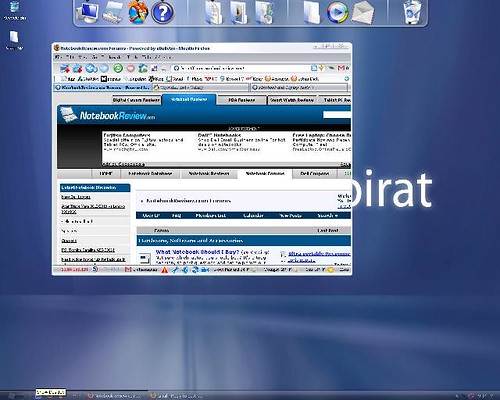Open the Recycle Bin in the dock

coord(412,12)
